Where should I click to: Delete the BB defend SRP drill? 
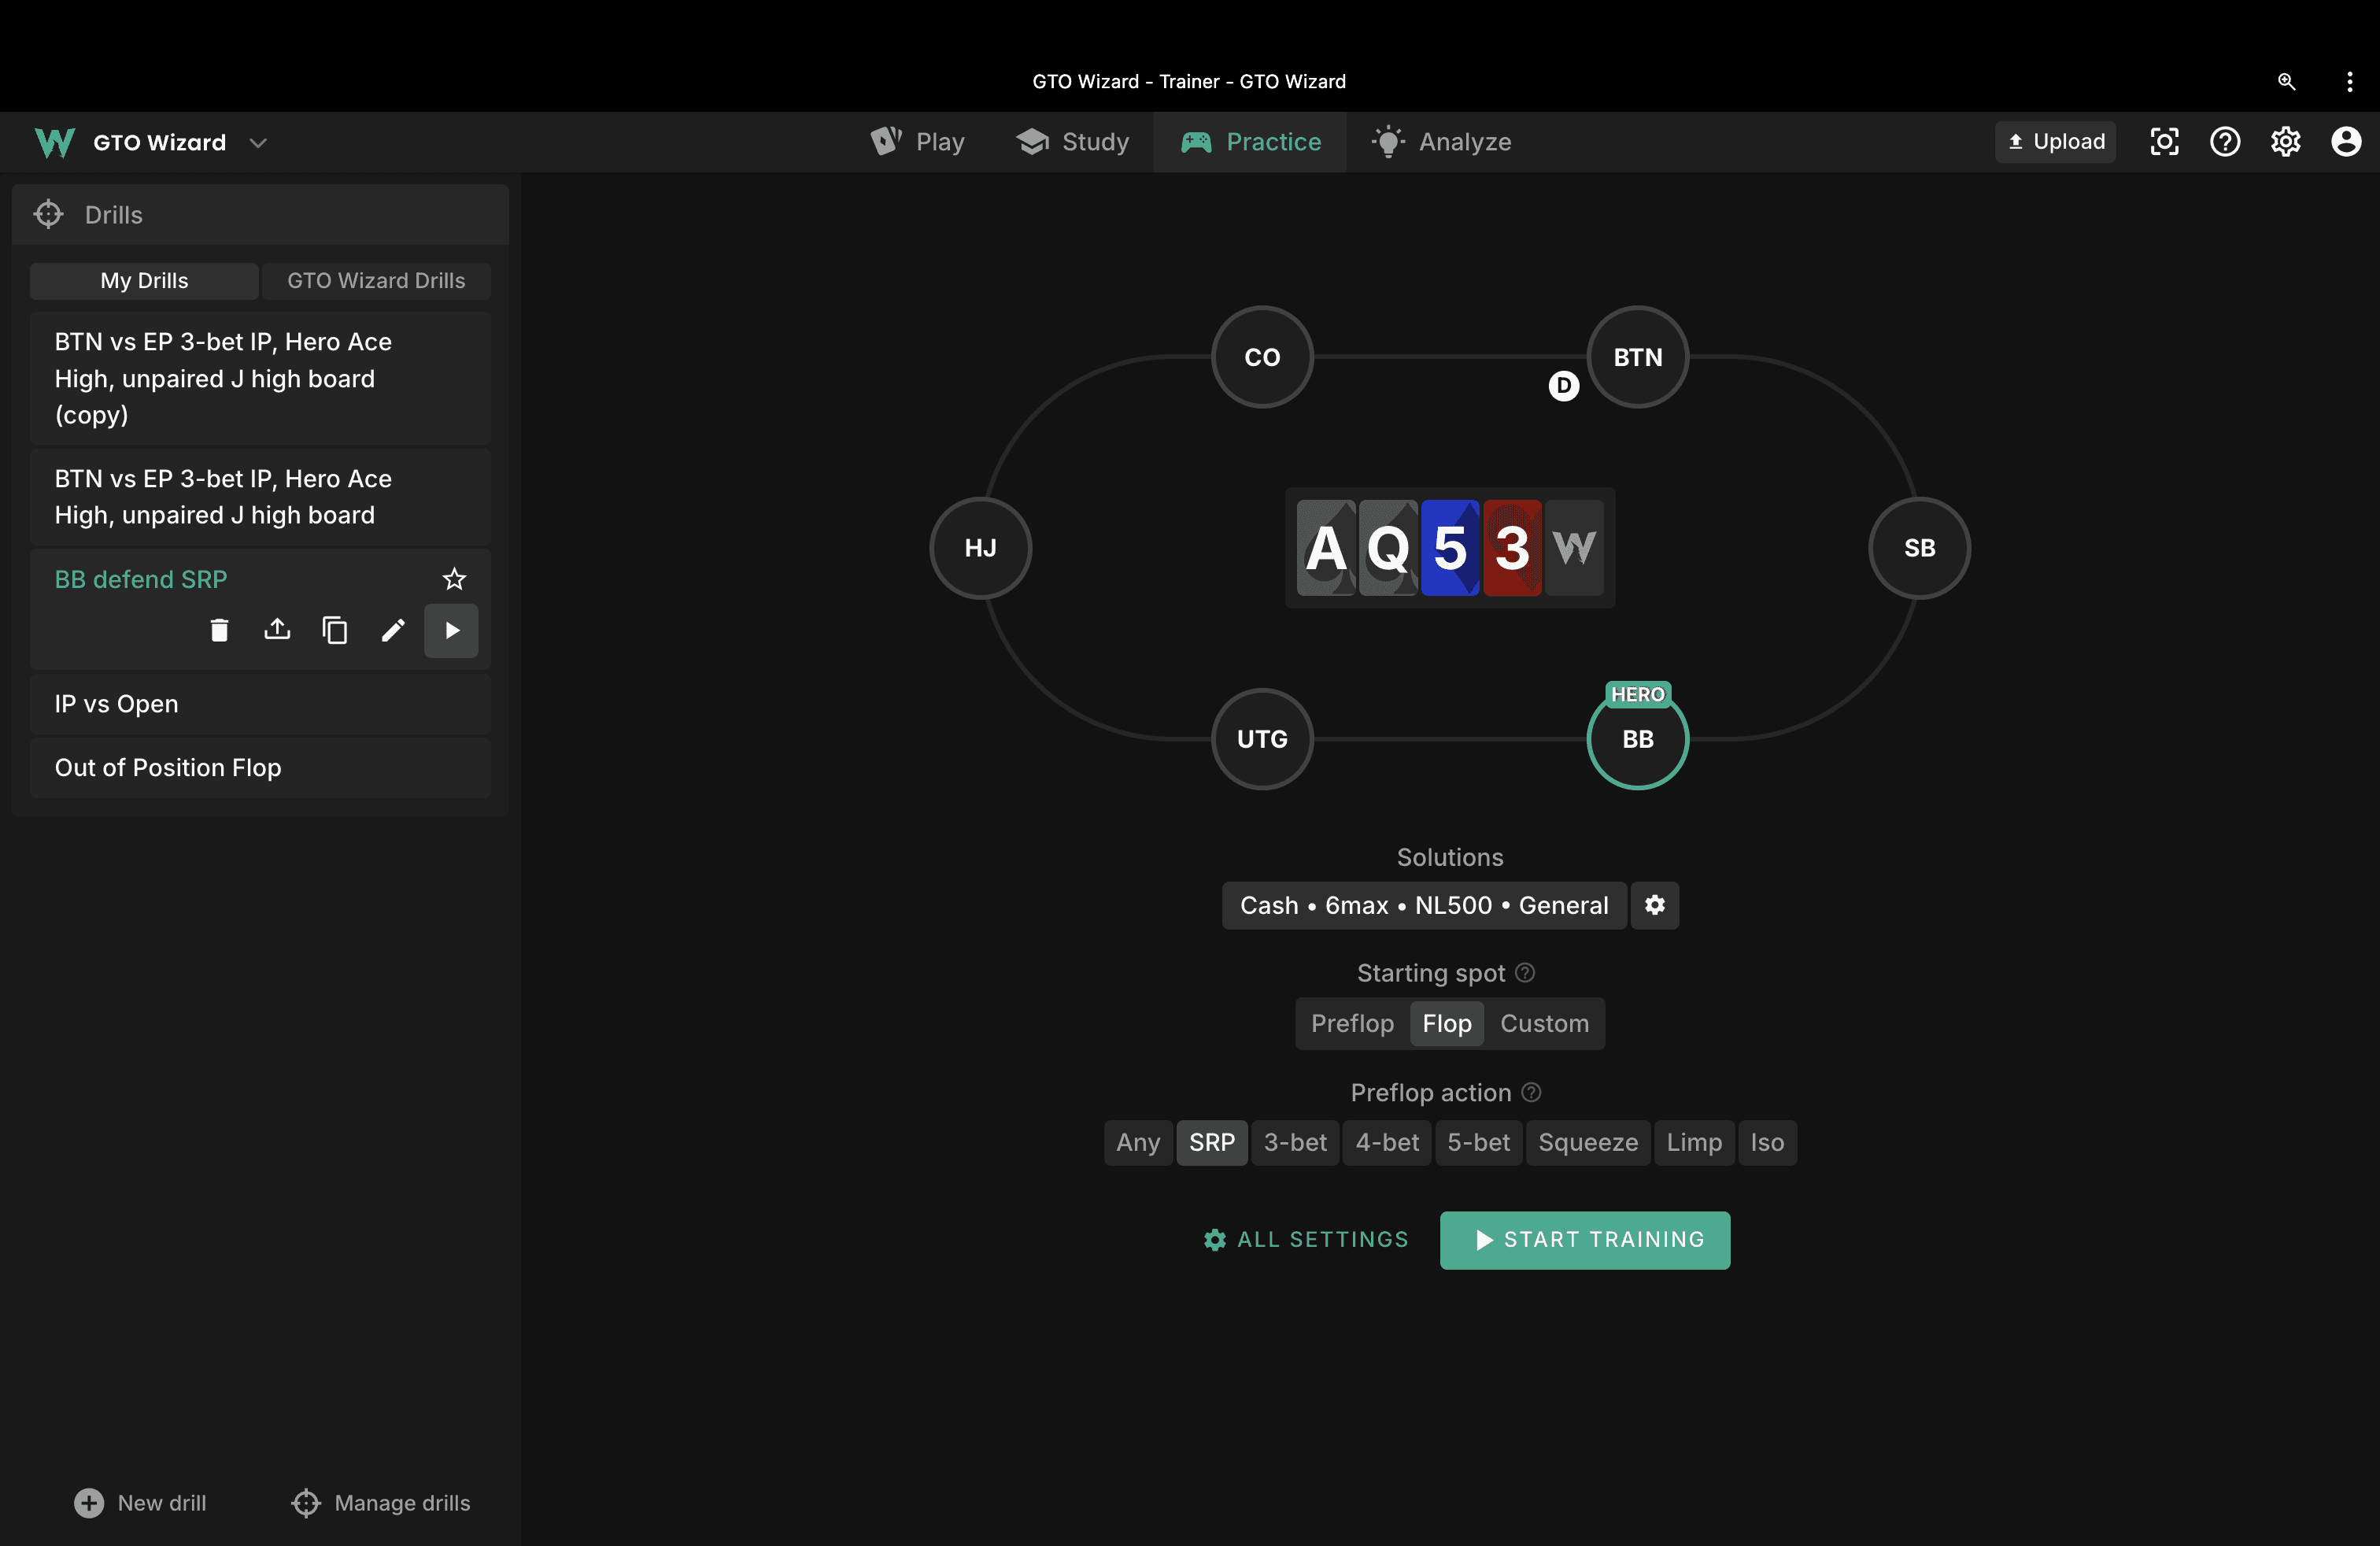click(x=219, y=630)
